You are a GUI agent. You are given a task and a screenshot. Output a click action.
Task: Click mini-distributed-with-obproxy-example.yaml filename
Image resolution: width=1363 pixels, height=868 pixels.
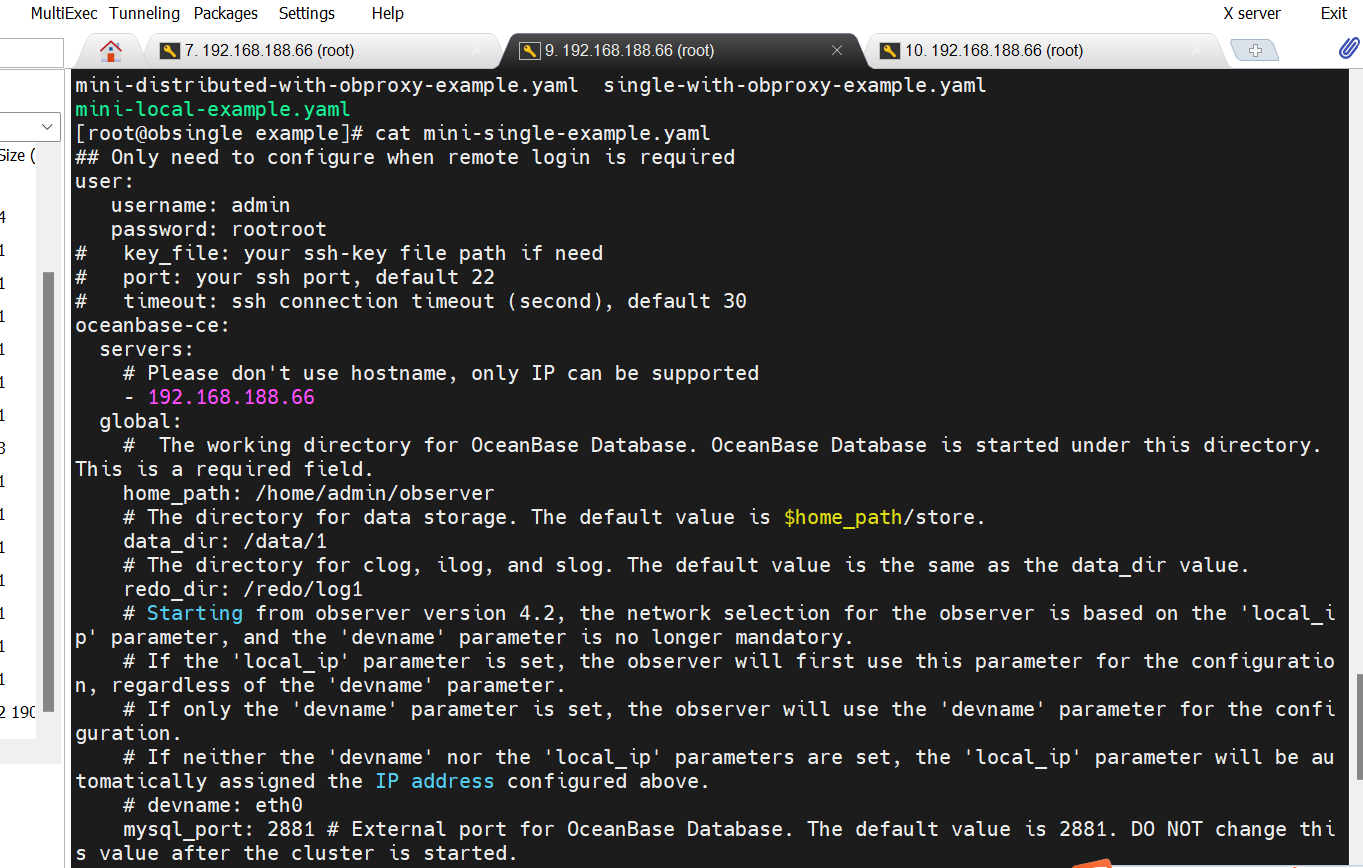click(327, 85)
